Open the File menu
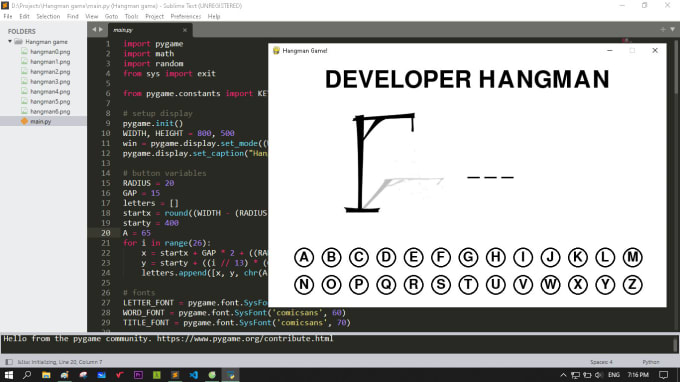This screenshot has width=680, height=382. tap(8, 16)
